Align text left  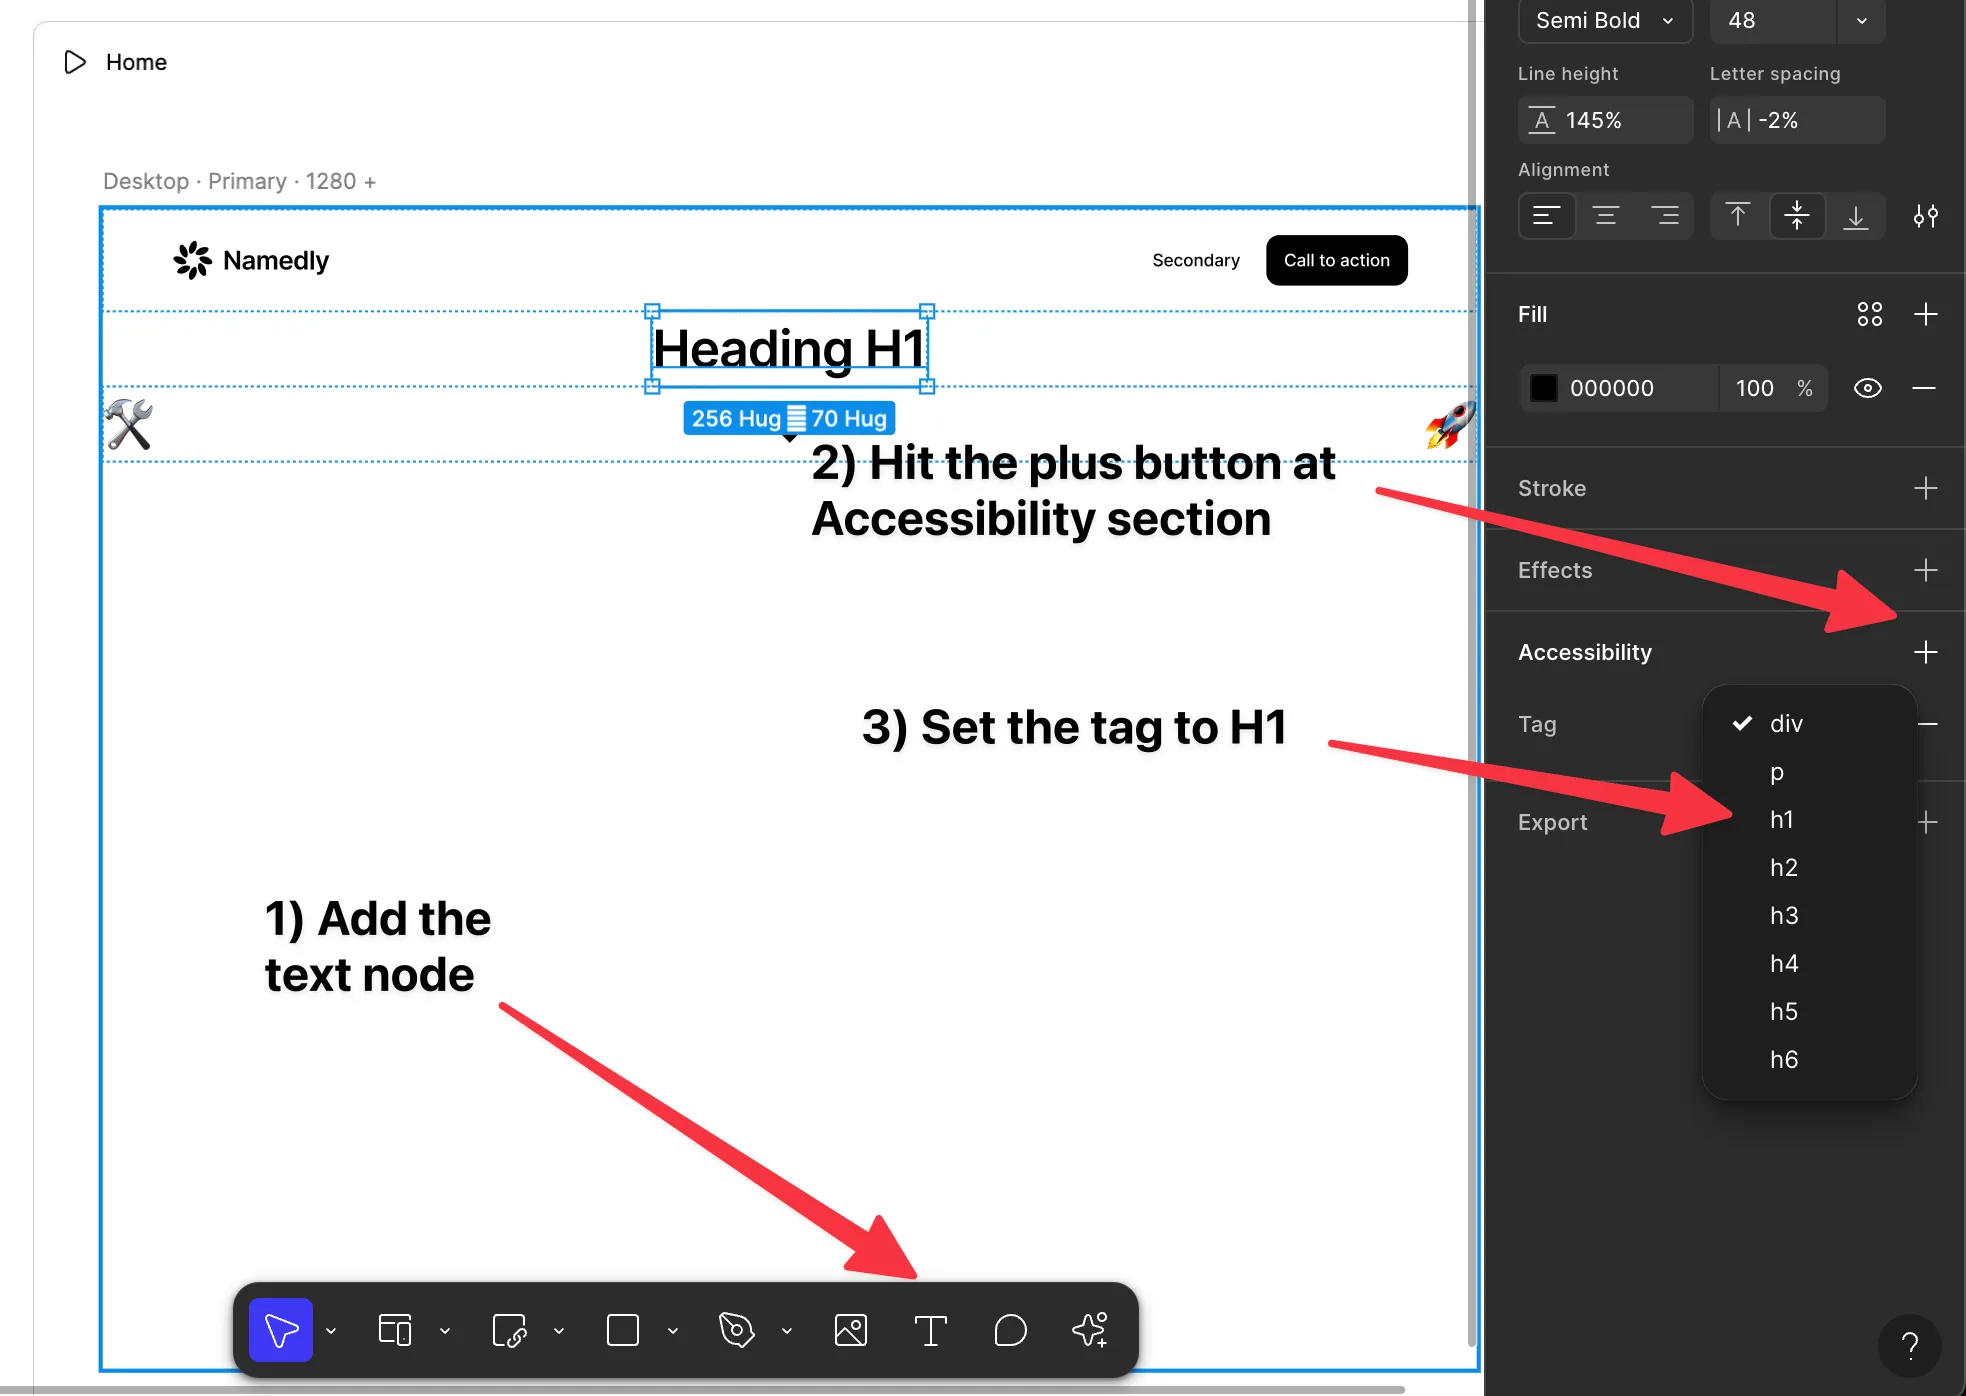[1547, 216]
